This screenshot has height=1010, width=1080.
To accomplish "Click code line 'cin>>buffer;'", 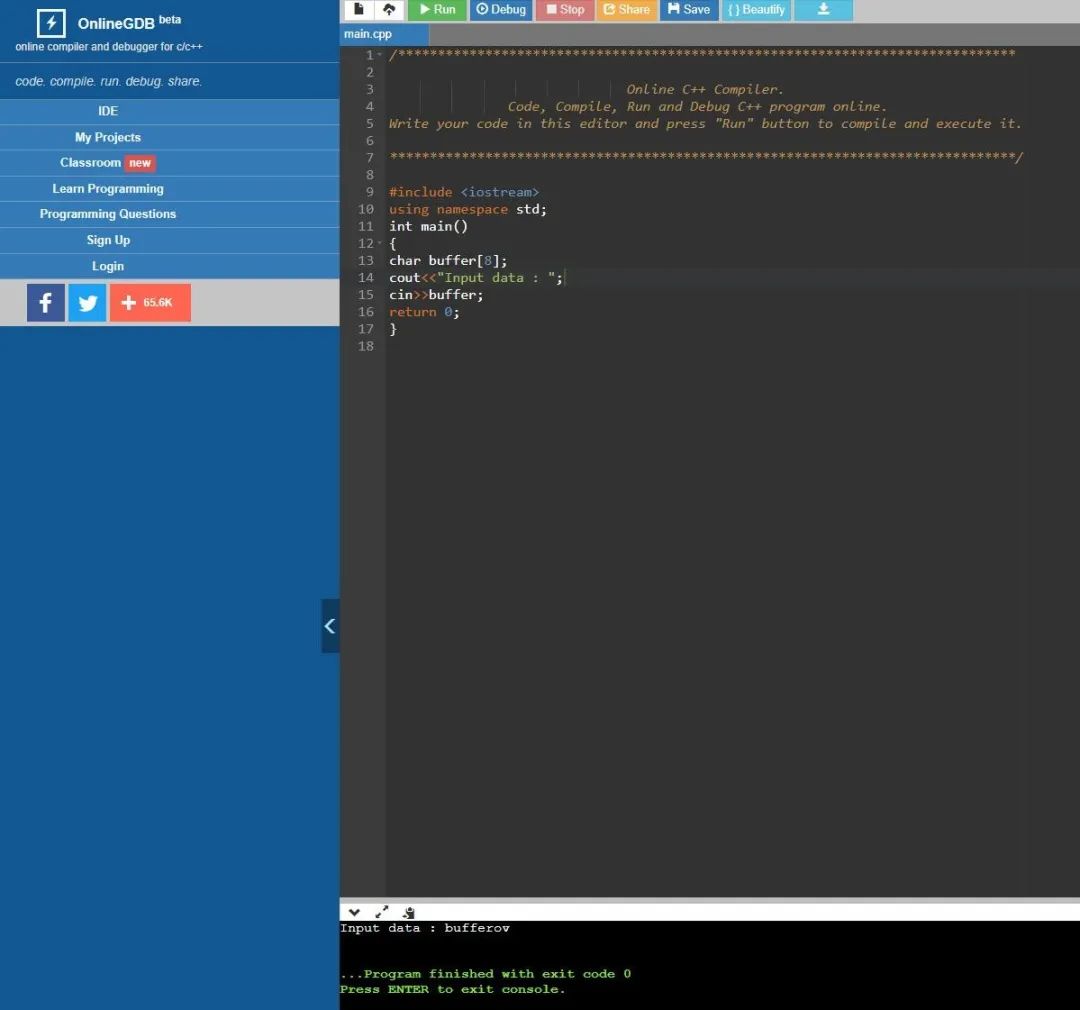I will [x=436, y=295].
